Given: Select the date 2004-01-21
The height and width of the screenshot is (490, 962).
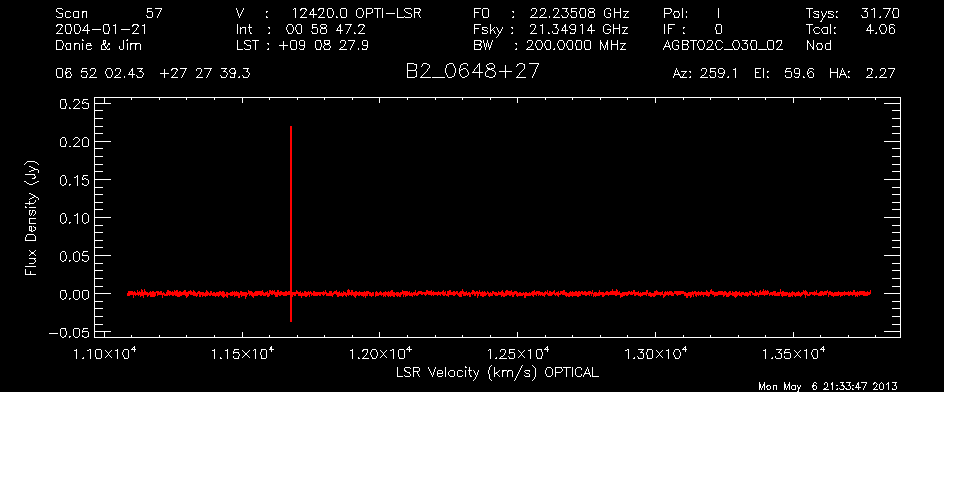Looking at the screenshot, I should point(101,29).
